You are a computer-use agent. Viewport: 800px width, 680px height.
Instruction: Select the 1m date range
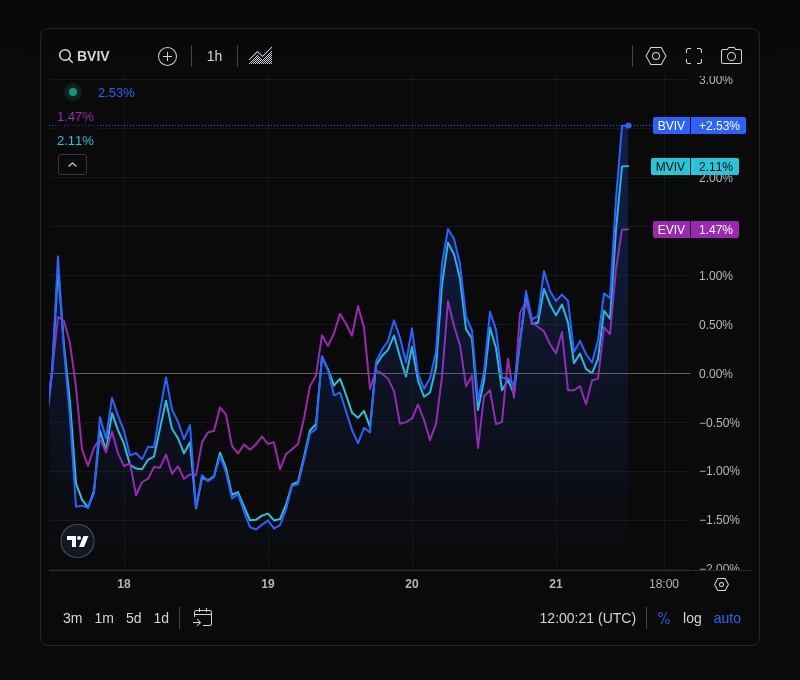point(104,618)
